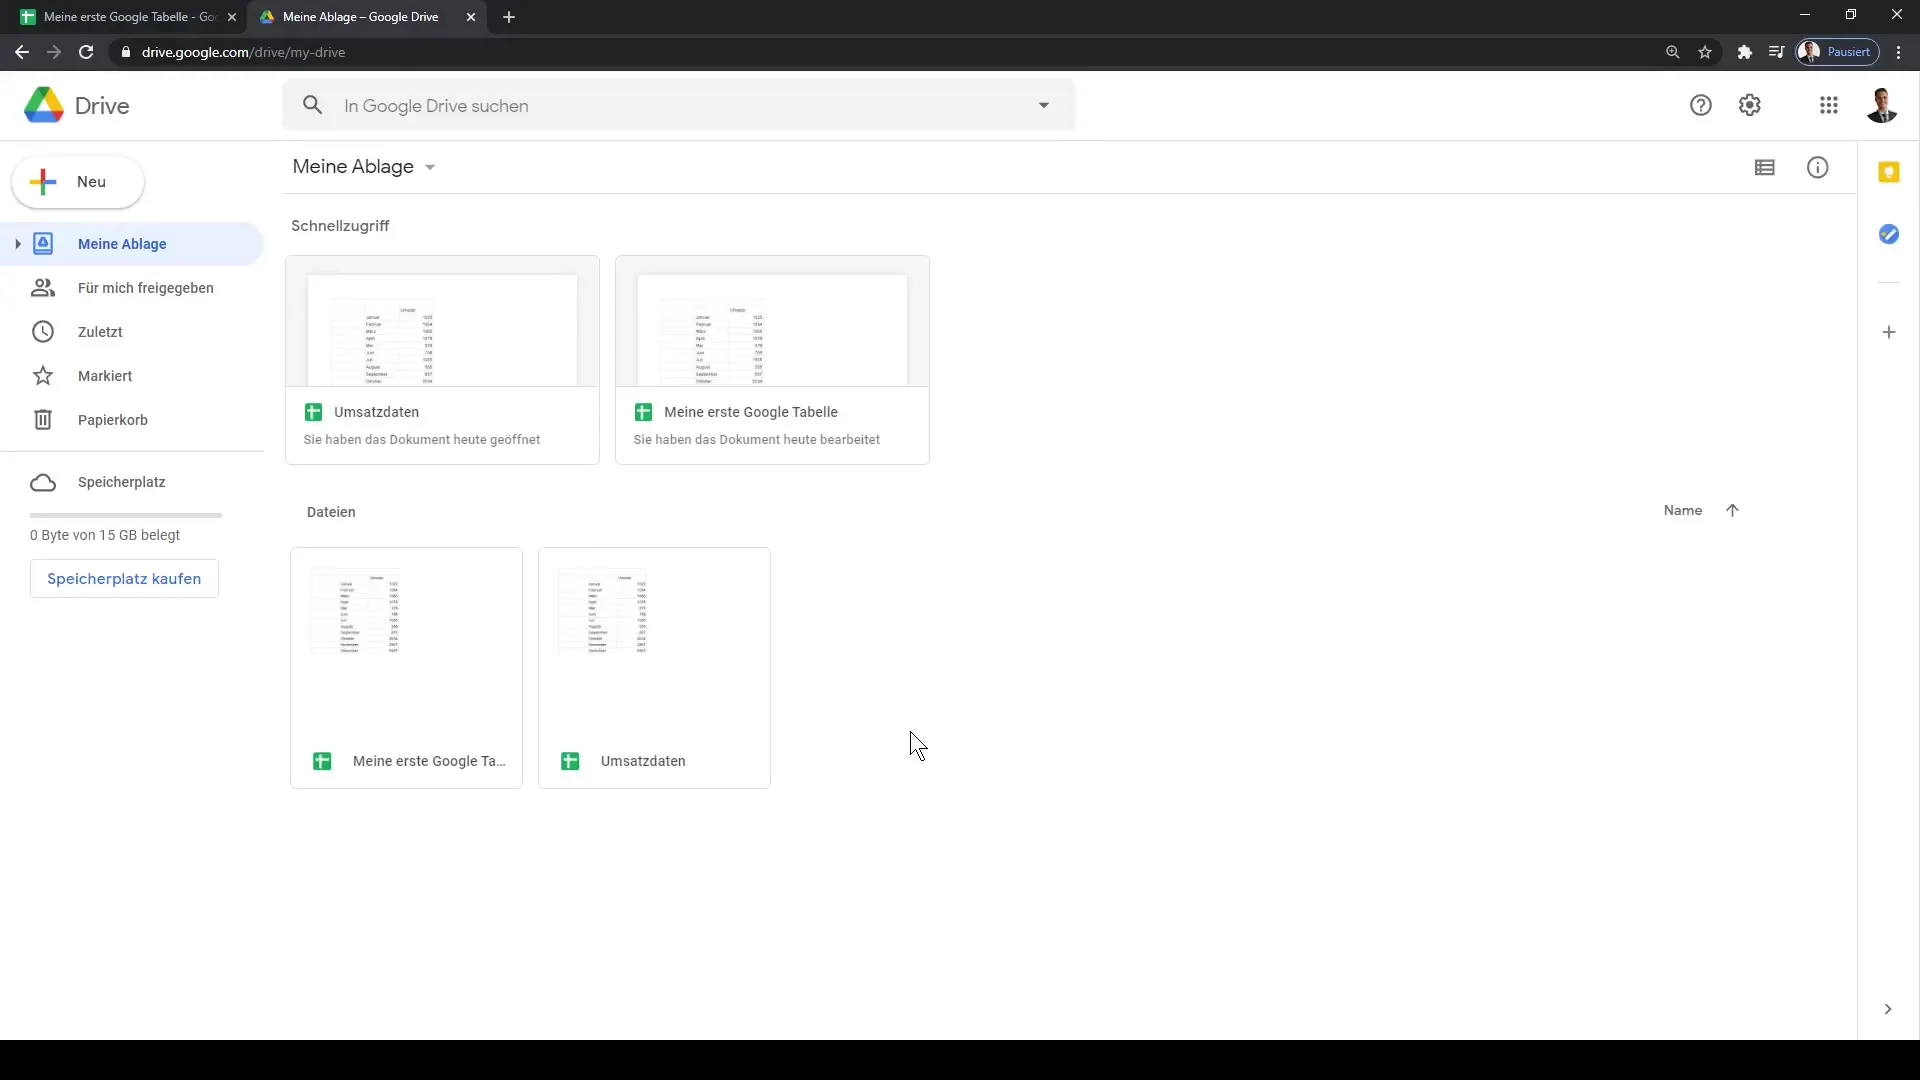Open the help question mark icon
1920x1080 pixels.
[1700, 105]
